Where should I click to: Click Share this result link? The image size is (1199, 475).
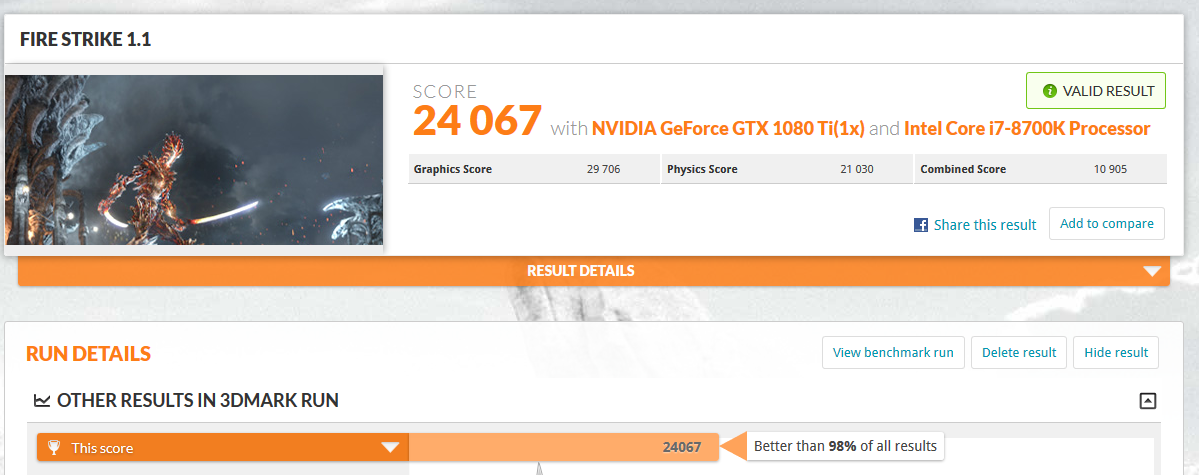pyautogui.click(x=985, y=225)
